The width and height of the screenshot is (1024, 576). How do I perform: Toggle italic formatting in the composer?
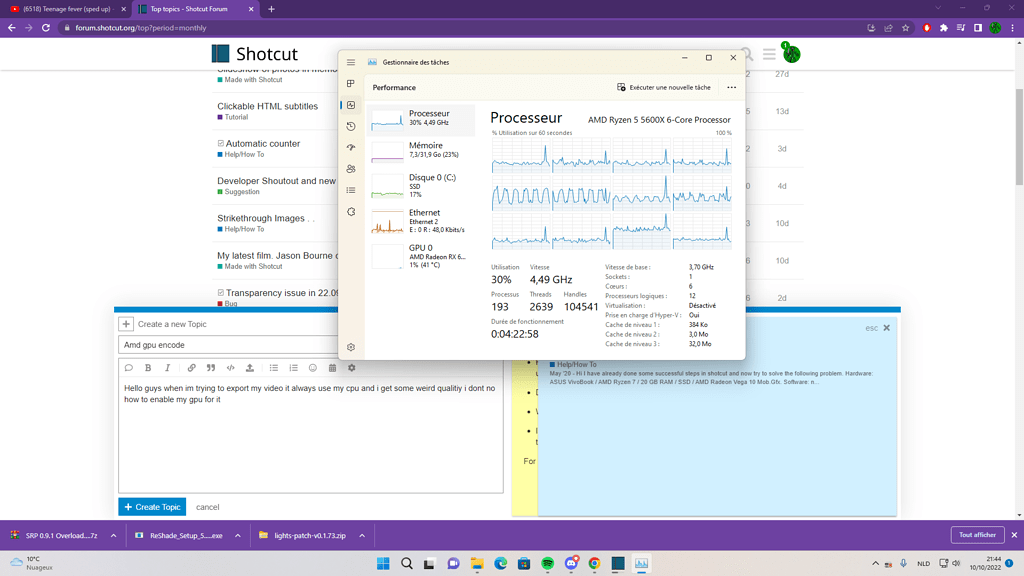pos(167,368)
